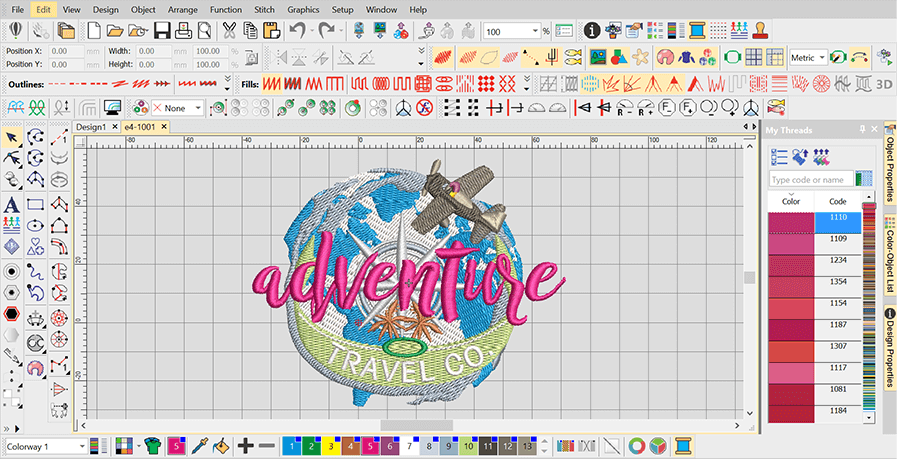
Task: Click the Undo arrow icon
Action: 297,30
